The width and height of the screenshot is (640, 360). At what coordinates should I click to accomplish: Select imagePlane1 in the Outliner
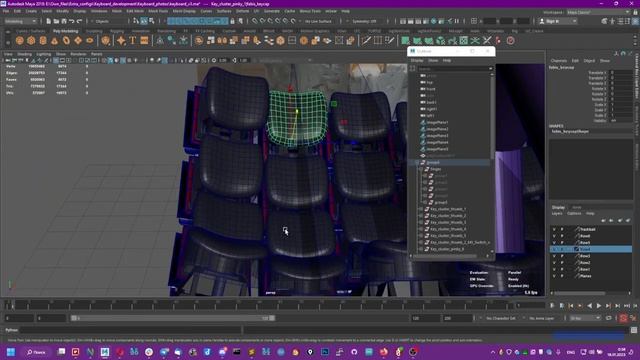pos(437,122)
